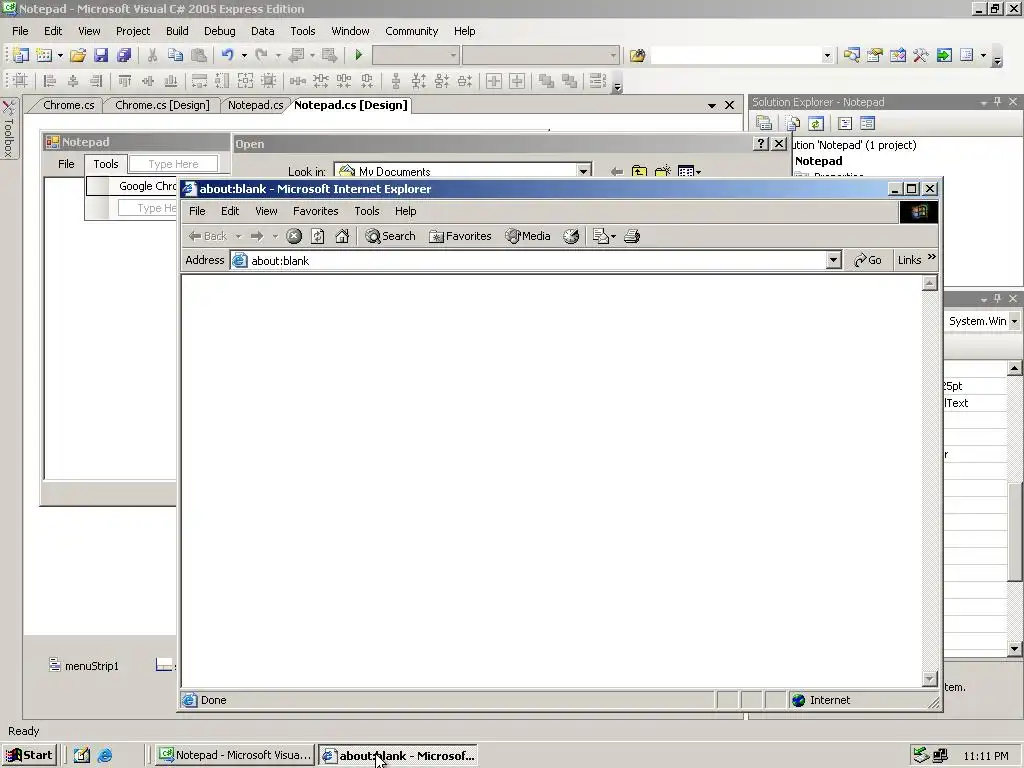Click Go button in IE address bar

pos(868,260)
